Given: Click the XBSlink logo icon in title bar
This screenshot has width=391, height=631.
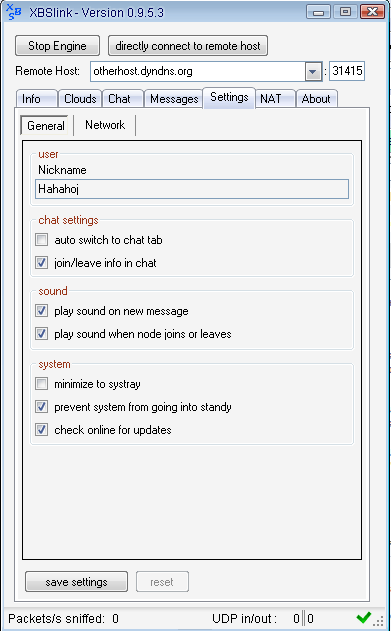Looking at the screenshot, I should coord(13,12).
